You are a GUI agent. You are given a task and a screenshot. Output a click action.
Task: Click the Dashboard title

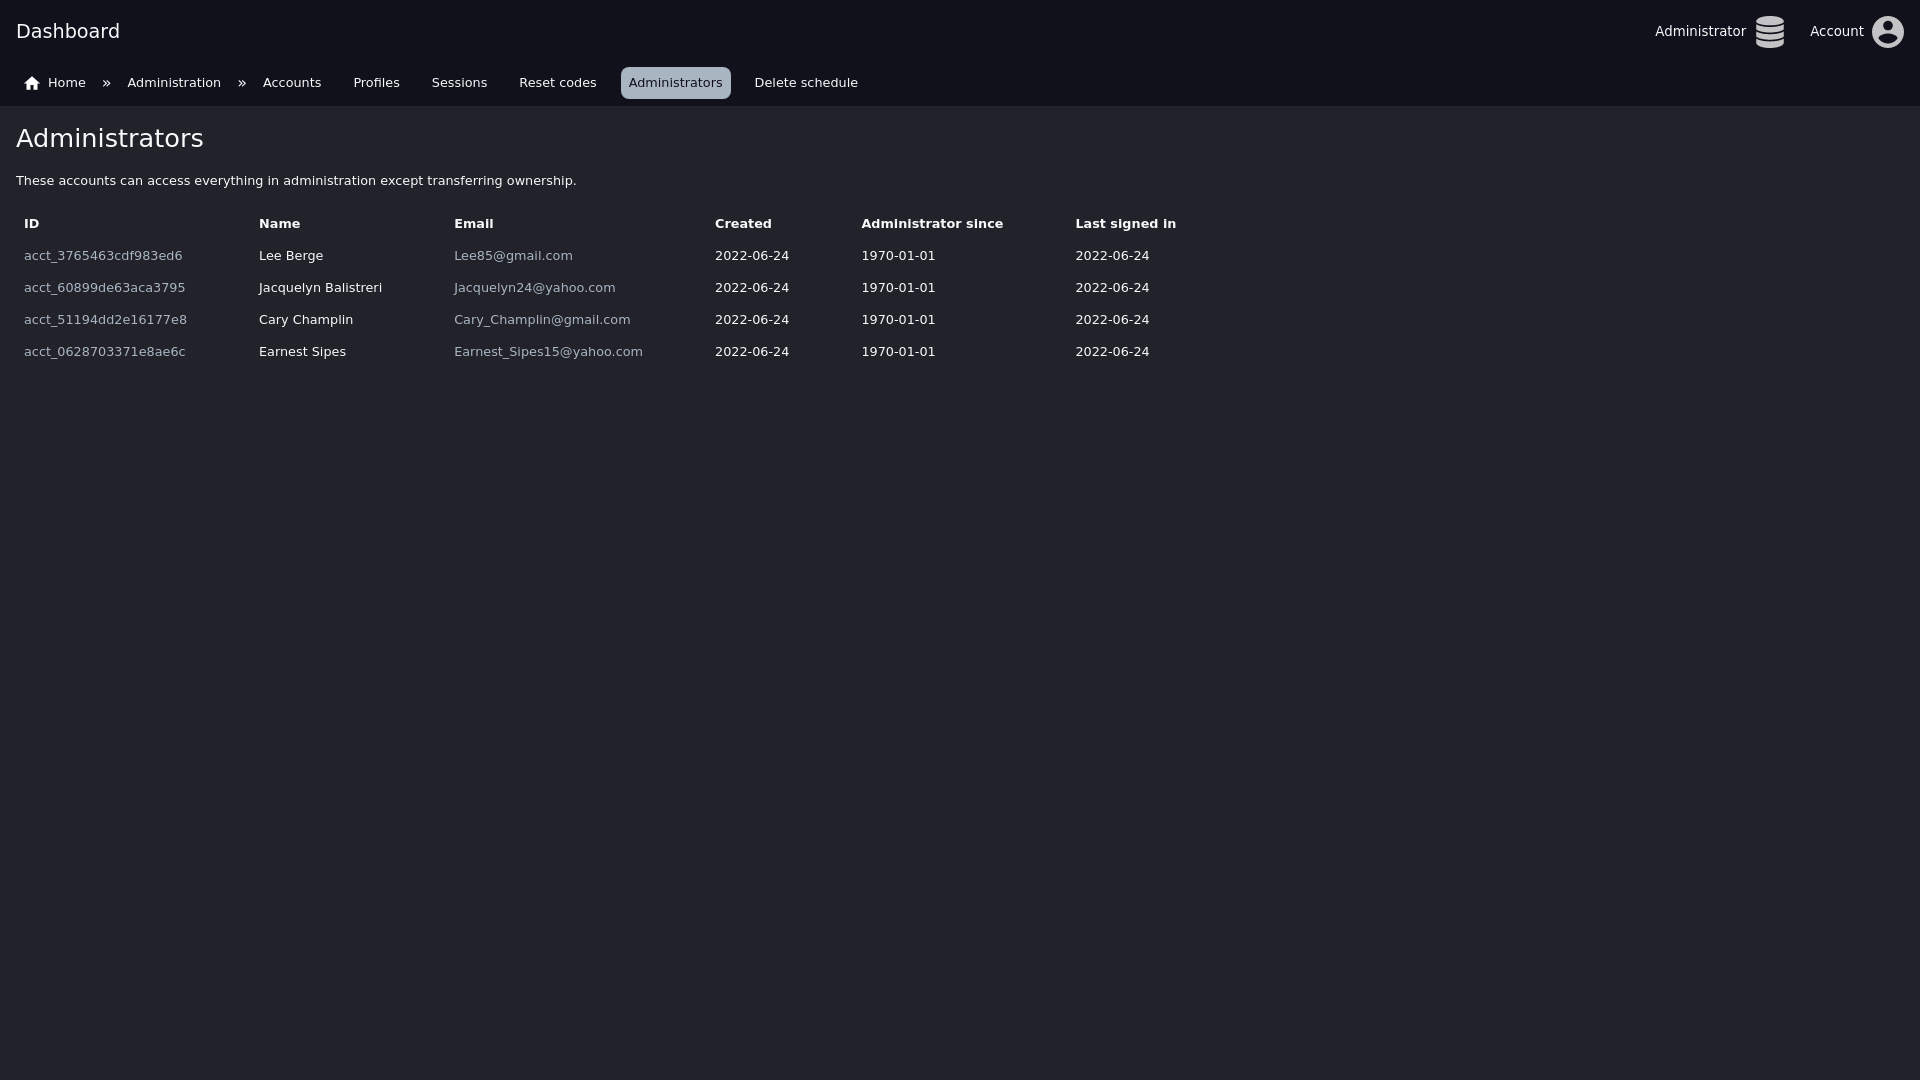(68, 31)
